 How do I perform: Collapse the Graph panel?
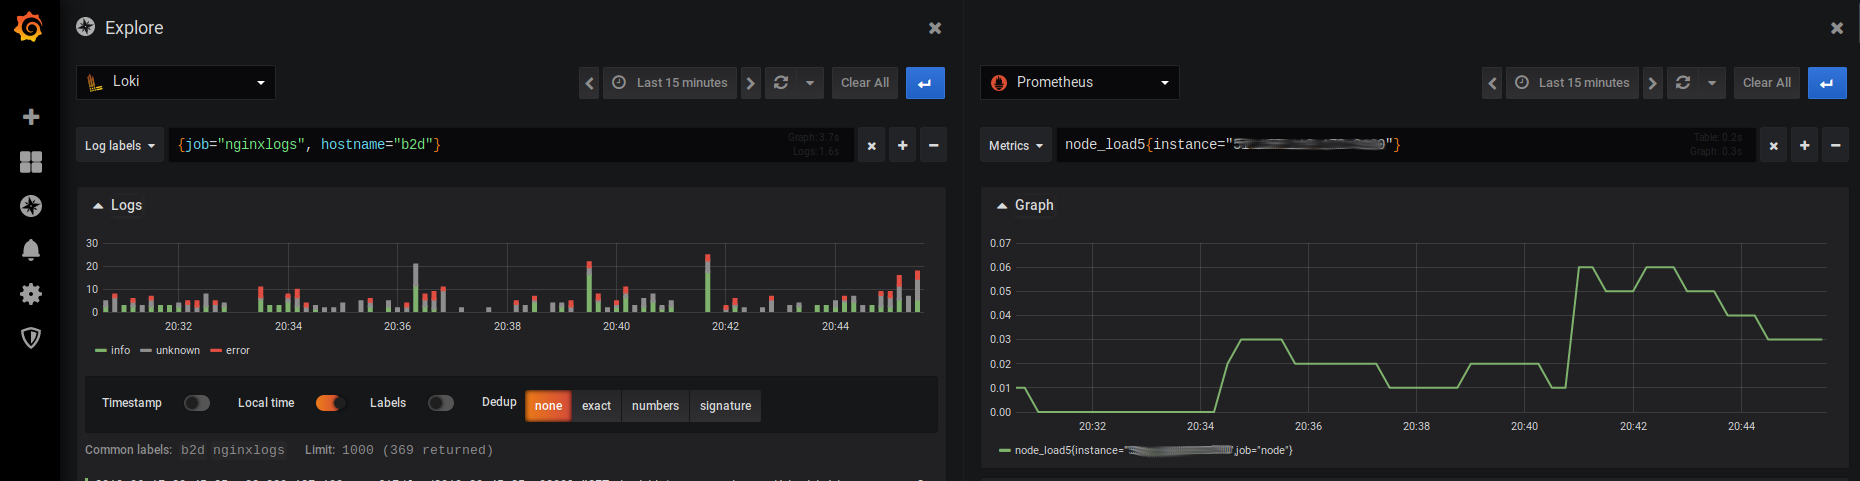(1025, 205)
